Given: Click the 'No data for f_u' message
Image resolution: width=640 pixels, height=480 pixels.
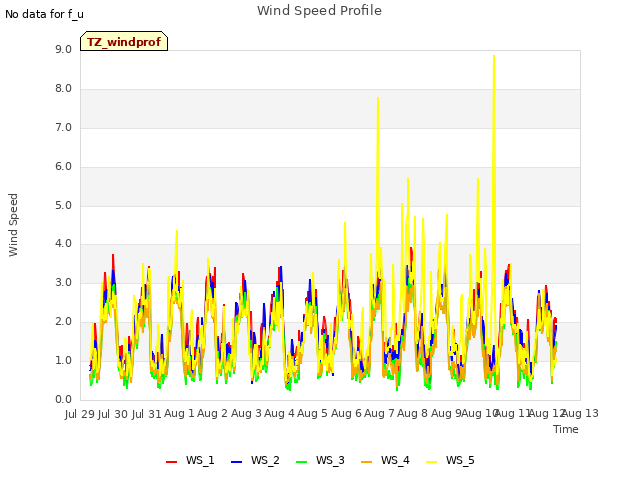Looking at the screenshot, I should (44, 14).
